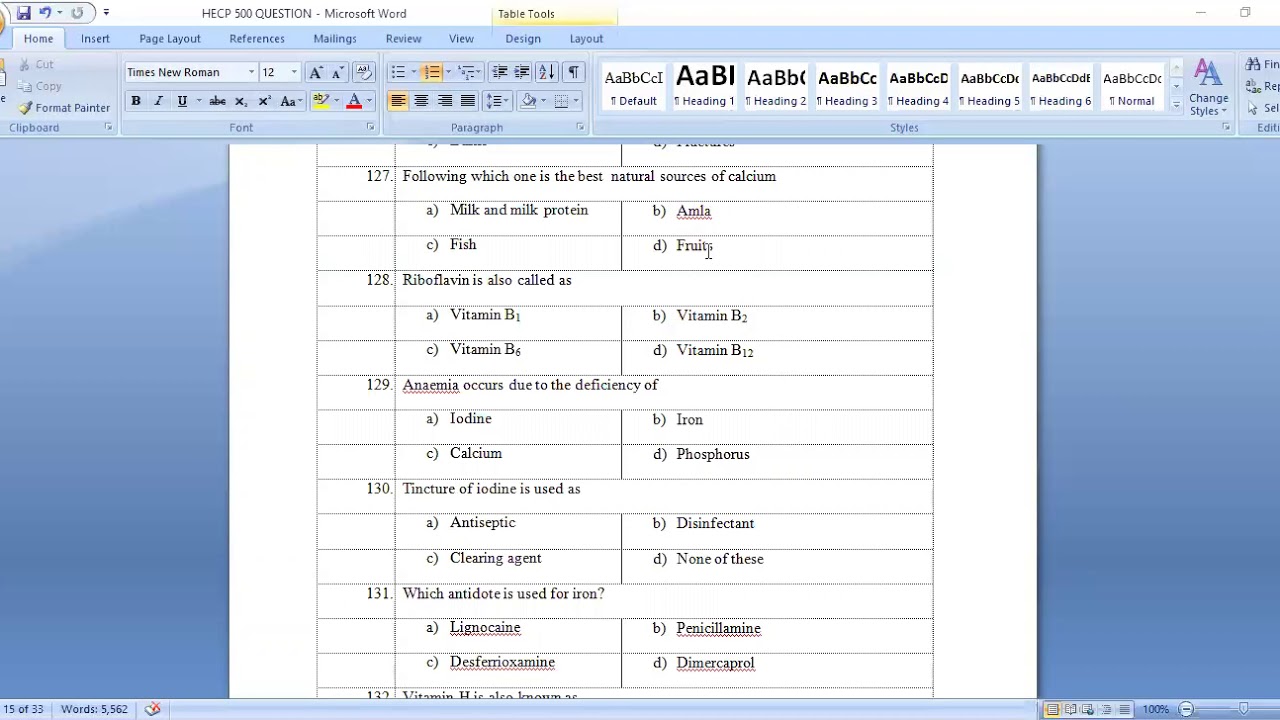The height and width of the screenshot is (720, 1280).
Task: Apply numbered list
Action: pos(432,72)
